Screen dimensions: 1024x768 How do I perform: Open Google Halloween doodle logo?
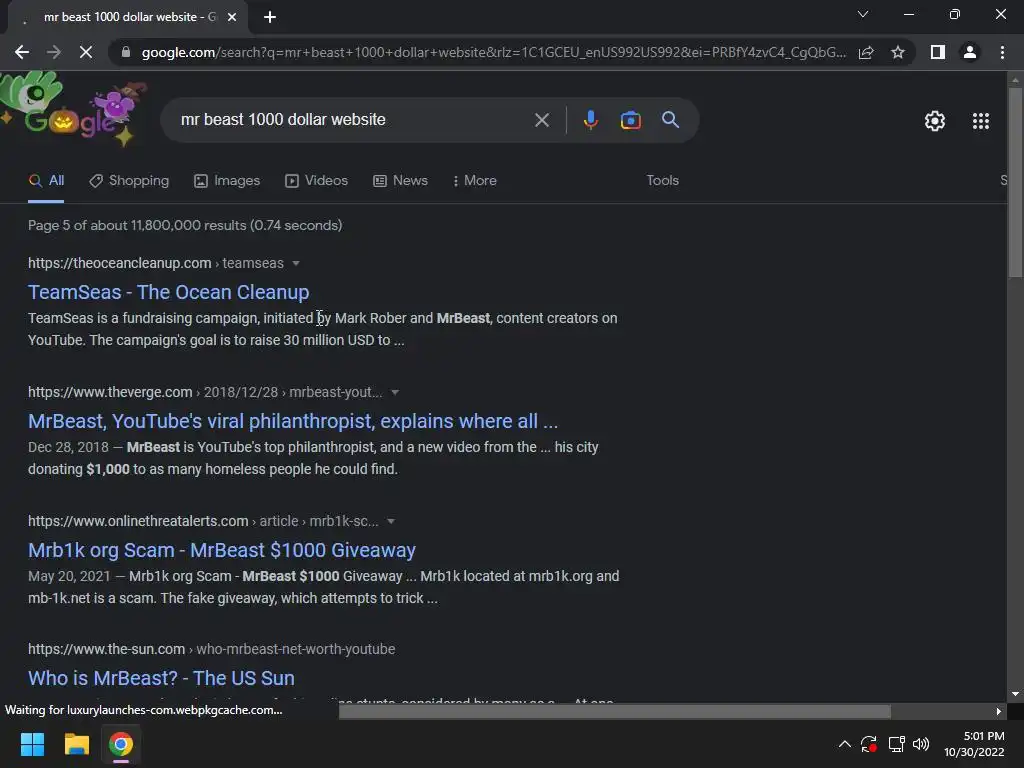tap(72, 109)
